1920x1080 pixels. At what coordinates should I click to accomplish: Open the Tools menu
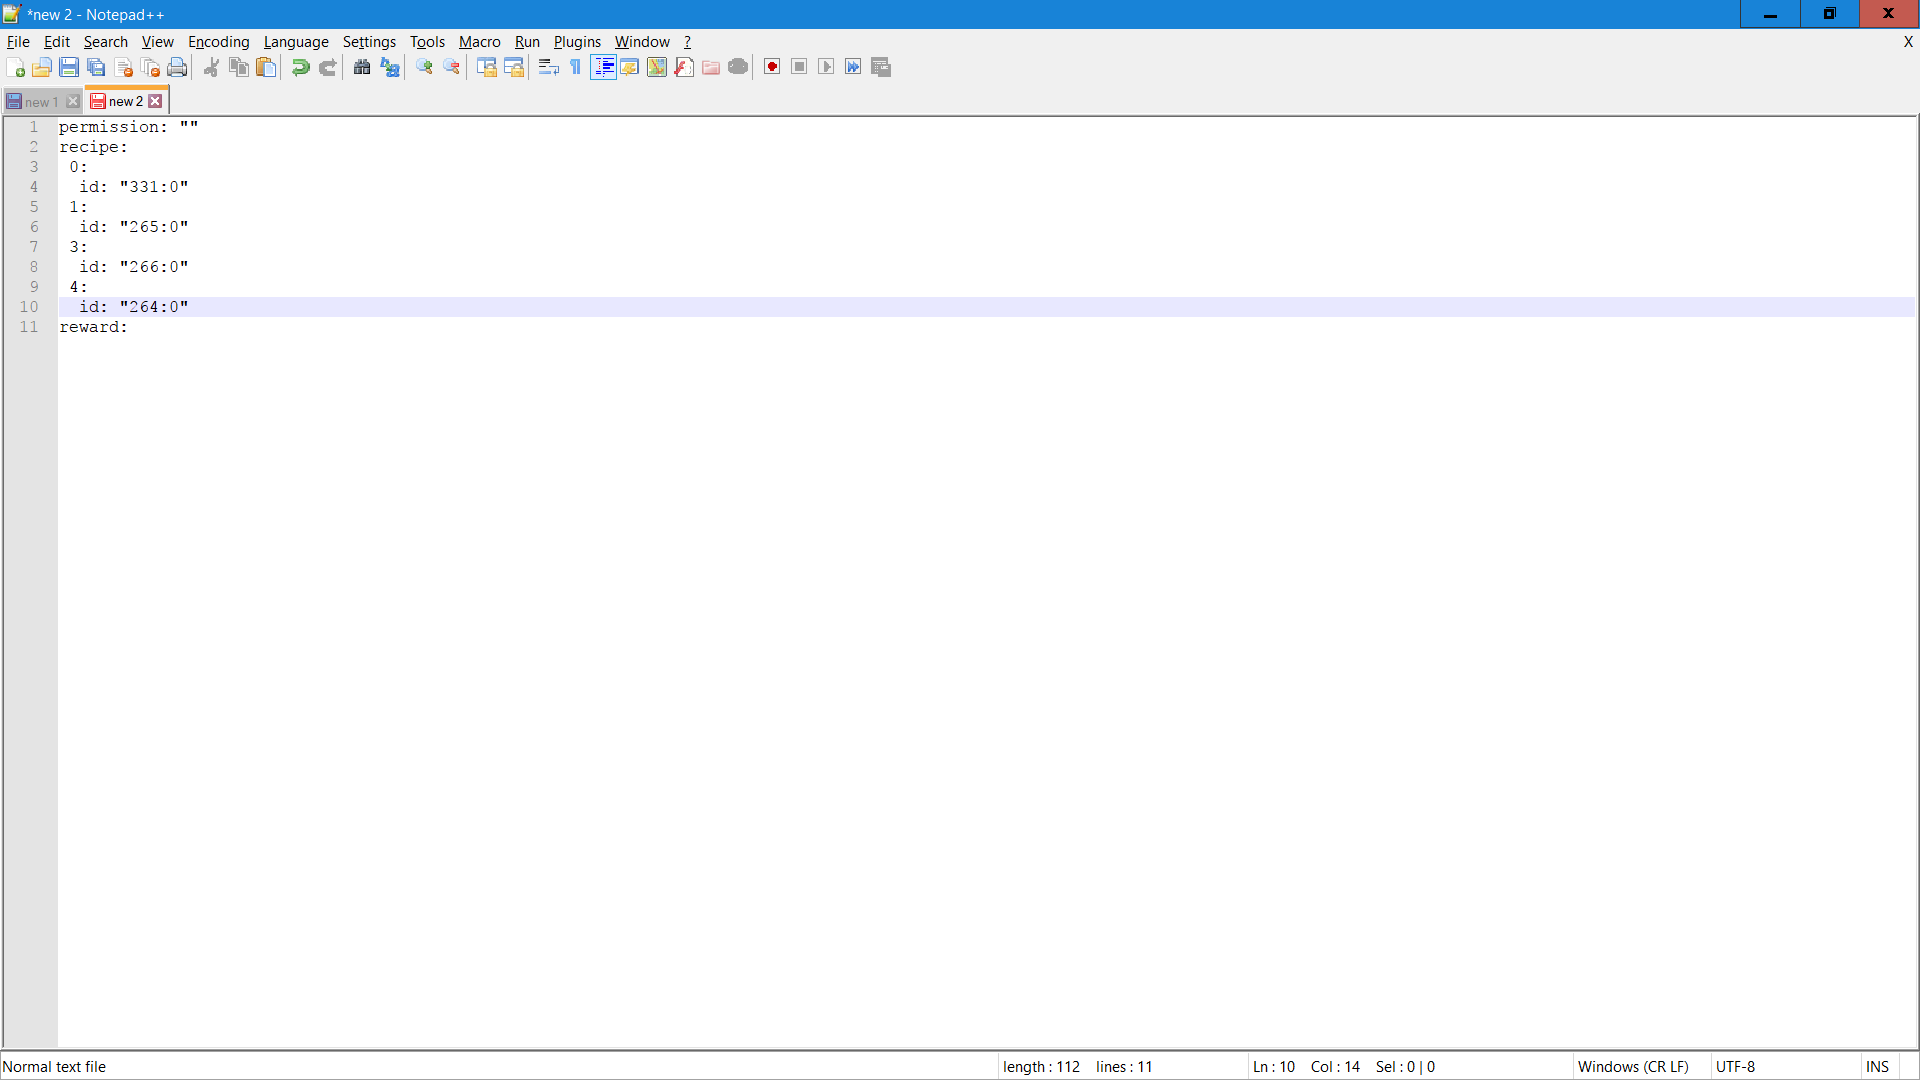tap(427, 42)
